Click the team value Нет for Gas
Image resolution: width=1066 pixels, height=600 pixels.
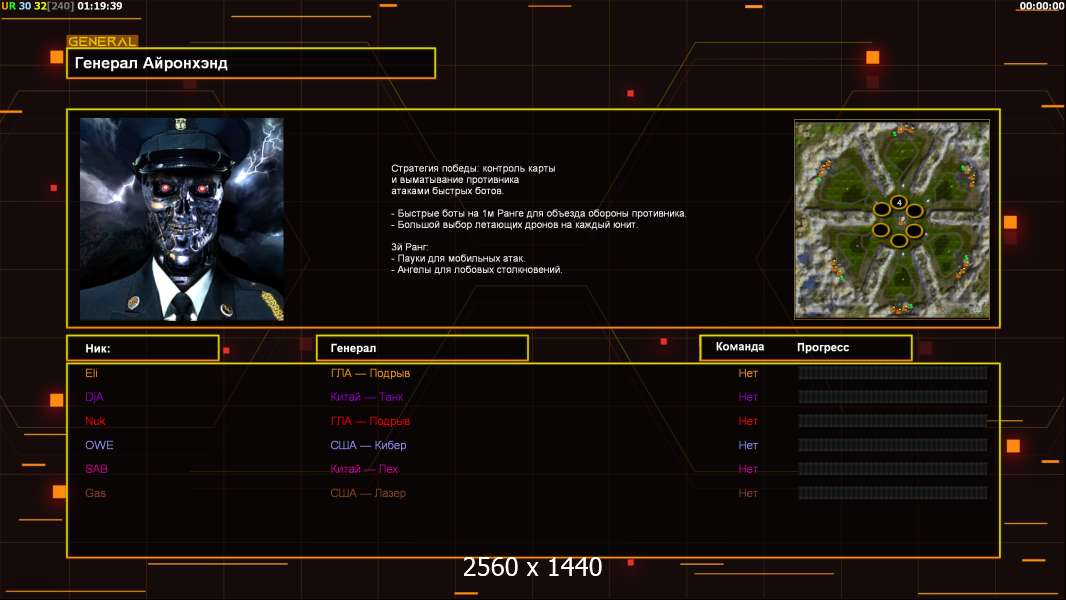(x=748, y=493)
